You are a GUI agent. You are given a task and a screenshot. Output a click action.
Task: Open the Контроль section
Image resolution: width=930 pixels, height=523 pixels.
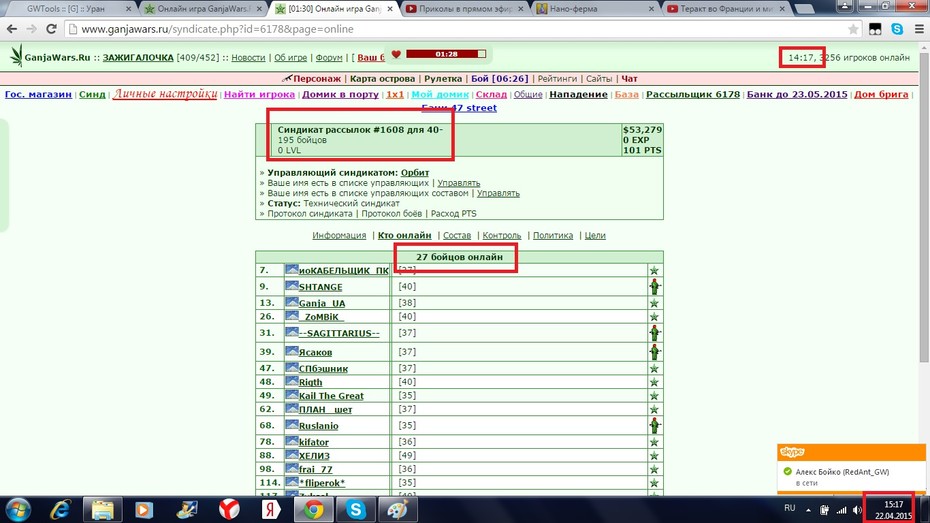502,235
